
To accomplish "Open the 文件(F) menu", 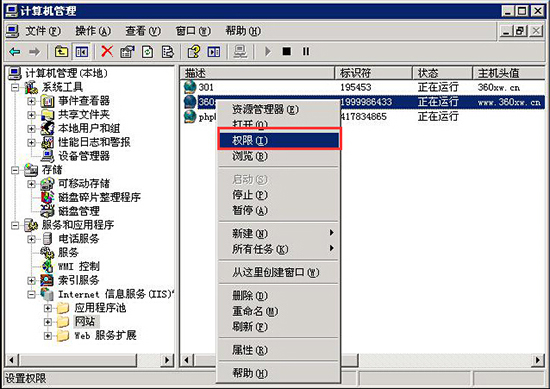I will [x=43, y=31].
